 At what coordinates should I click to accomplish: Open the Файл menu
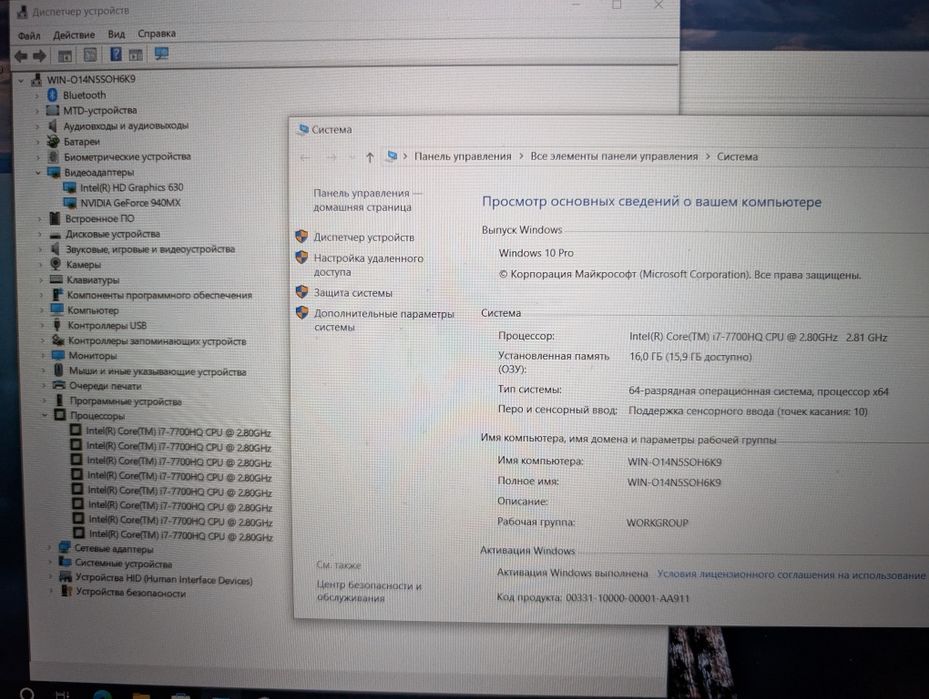(28, 35)
